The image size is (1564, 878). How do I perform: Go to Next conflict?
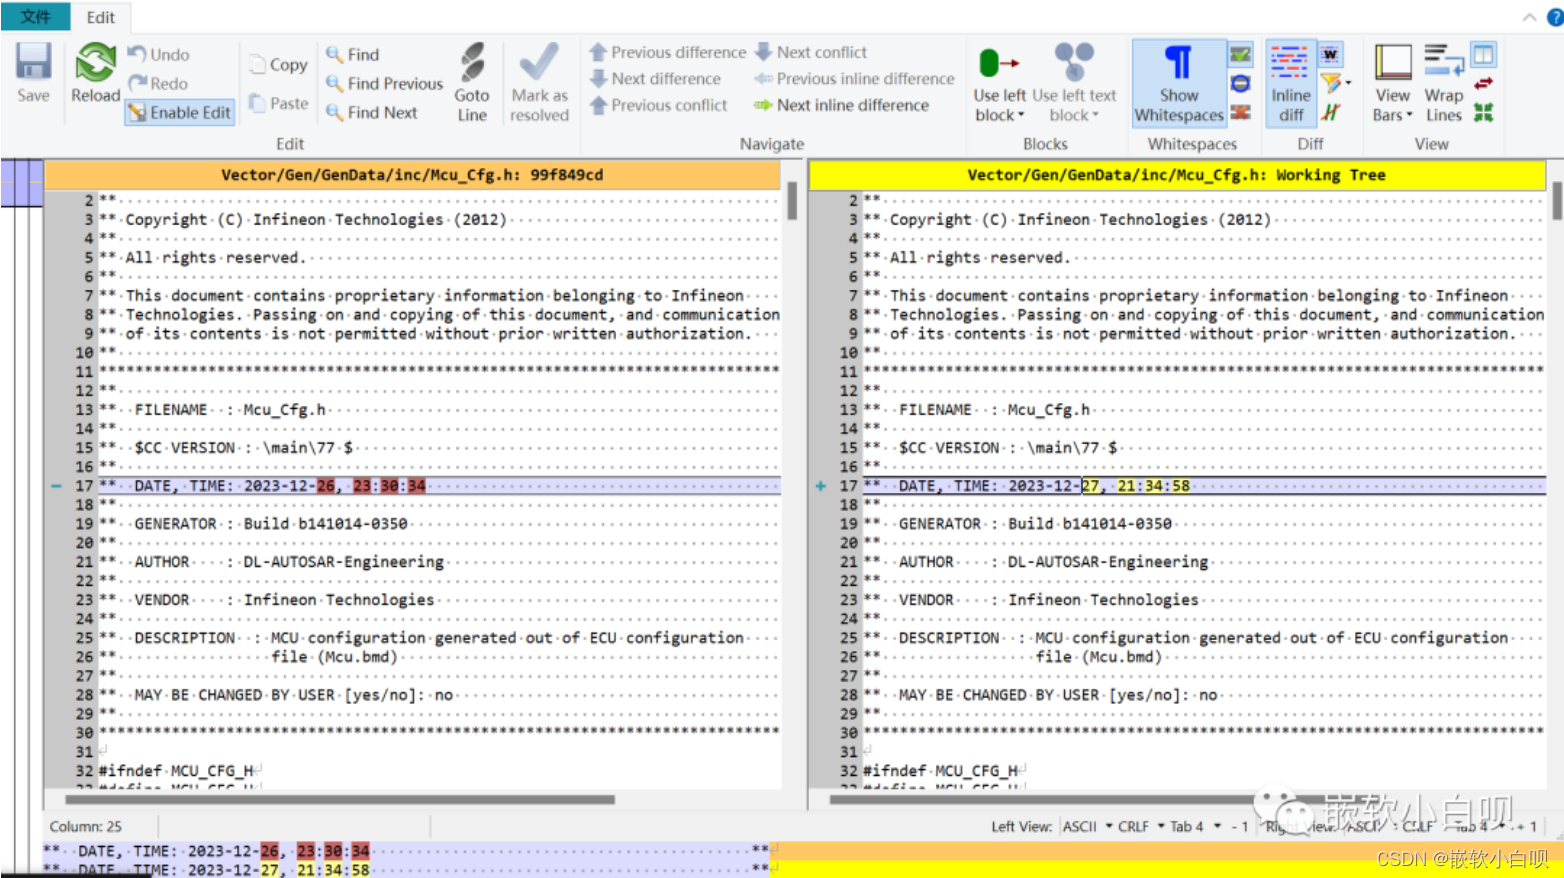[811, 52]
